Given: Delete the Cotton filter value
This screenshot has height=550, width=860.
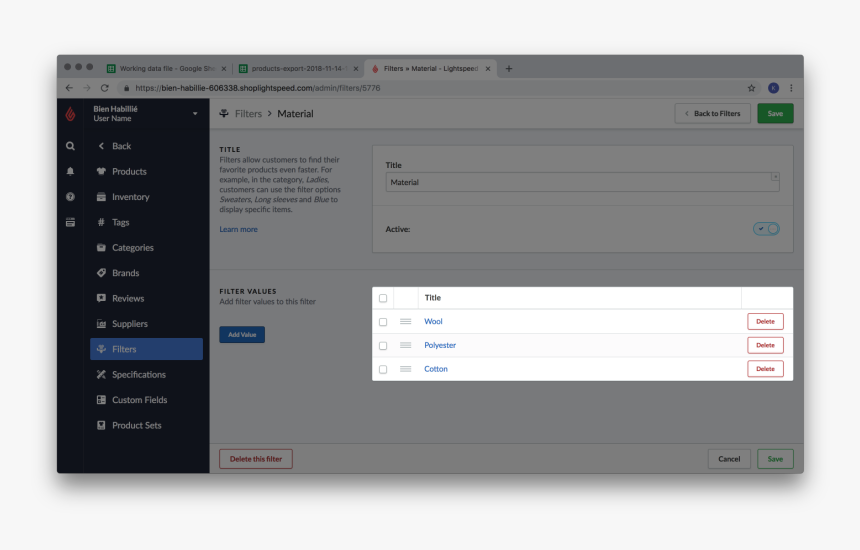Looking at the screenshot, I should (x=765, y=369).
